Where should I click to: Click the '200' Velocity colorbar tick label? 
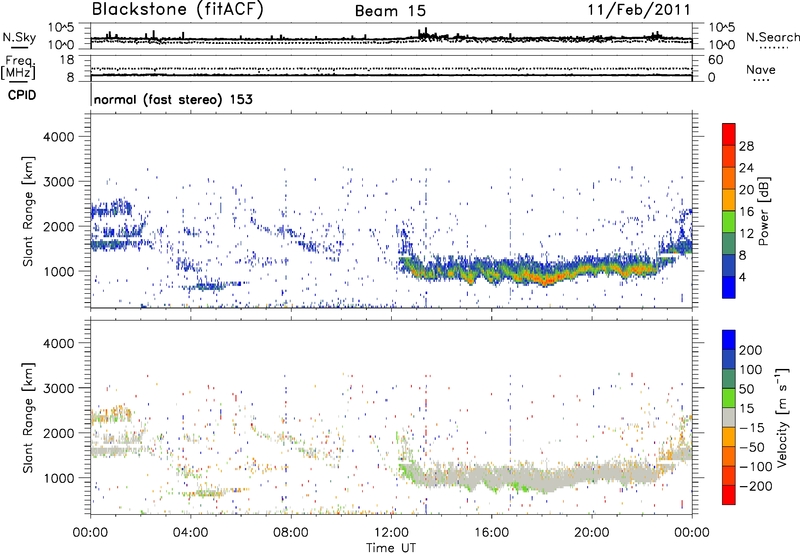[751, 350]
